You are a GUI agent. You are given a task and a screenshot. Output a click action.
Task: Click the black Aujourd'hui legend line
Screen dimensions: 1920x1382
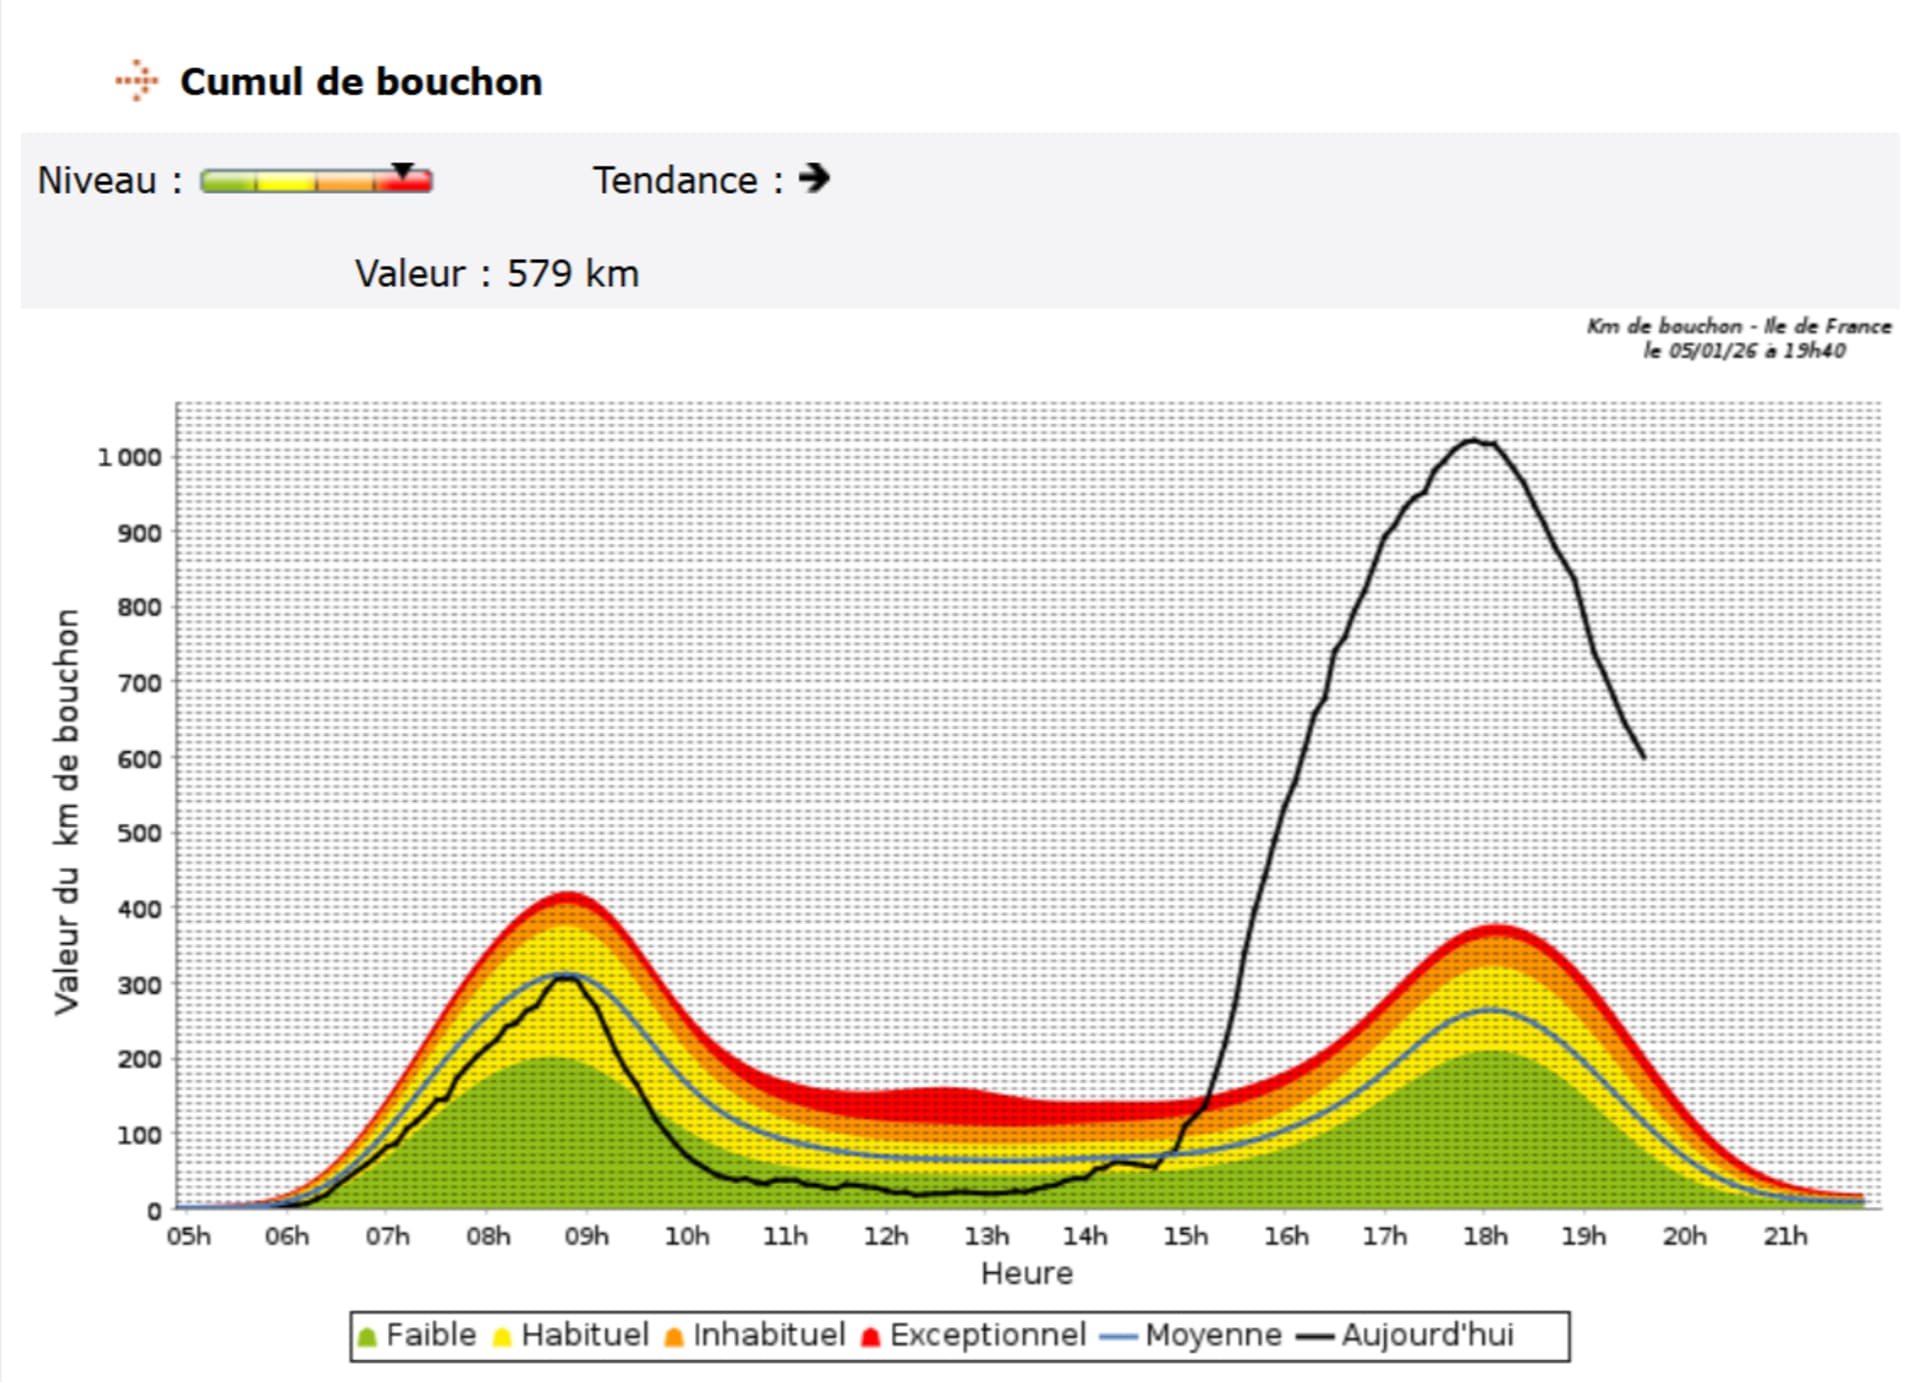pyautogui.click(x=1315, y=1337)
